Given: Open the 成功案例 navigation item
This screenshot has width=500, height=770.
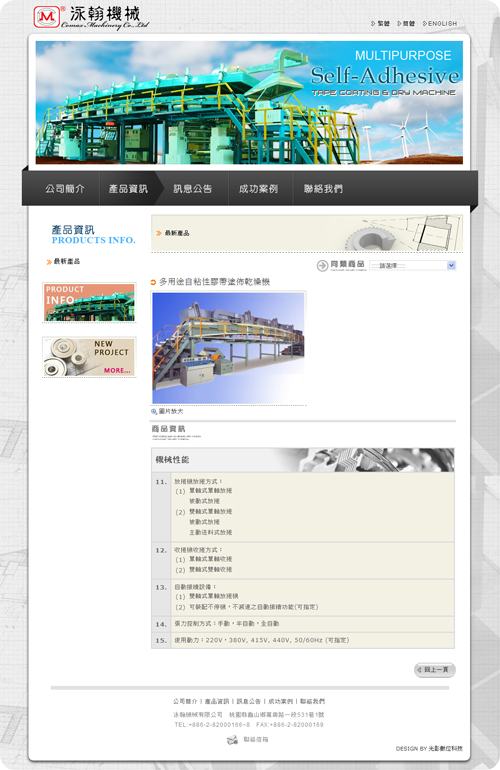Looking at the screenshot, I should click(258, 189).
